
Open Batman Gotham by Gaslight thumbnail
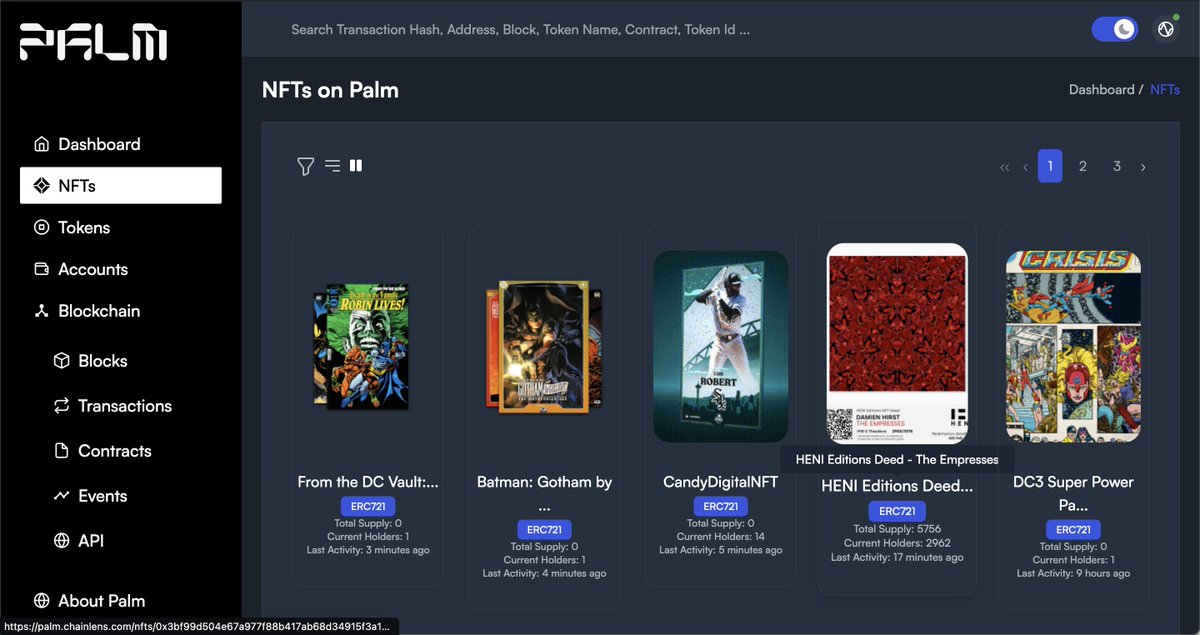coord(544,347)
